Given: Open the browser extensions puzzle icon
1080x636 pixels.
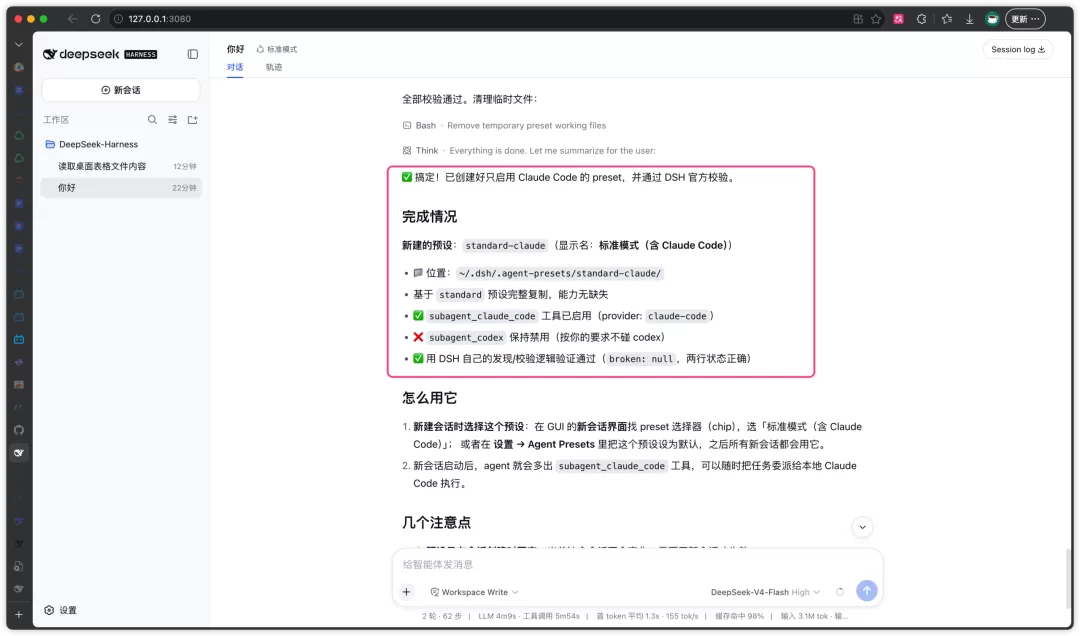Looking at the screenshot, I should 922,19.
